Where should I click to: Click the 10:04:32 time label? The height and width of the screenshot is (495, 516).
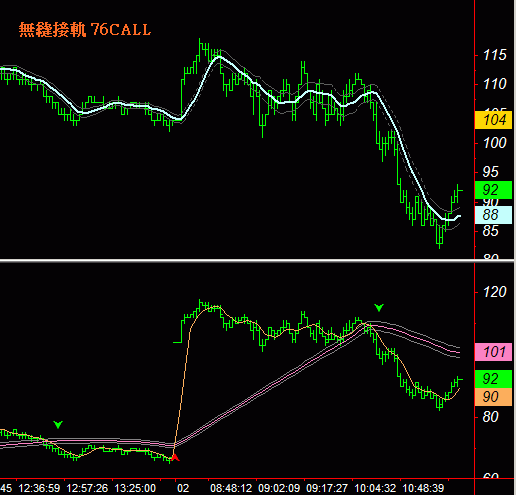pyautogui.click(x=375, y=488)
